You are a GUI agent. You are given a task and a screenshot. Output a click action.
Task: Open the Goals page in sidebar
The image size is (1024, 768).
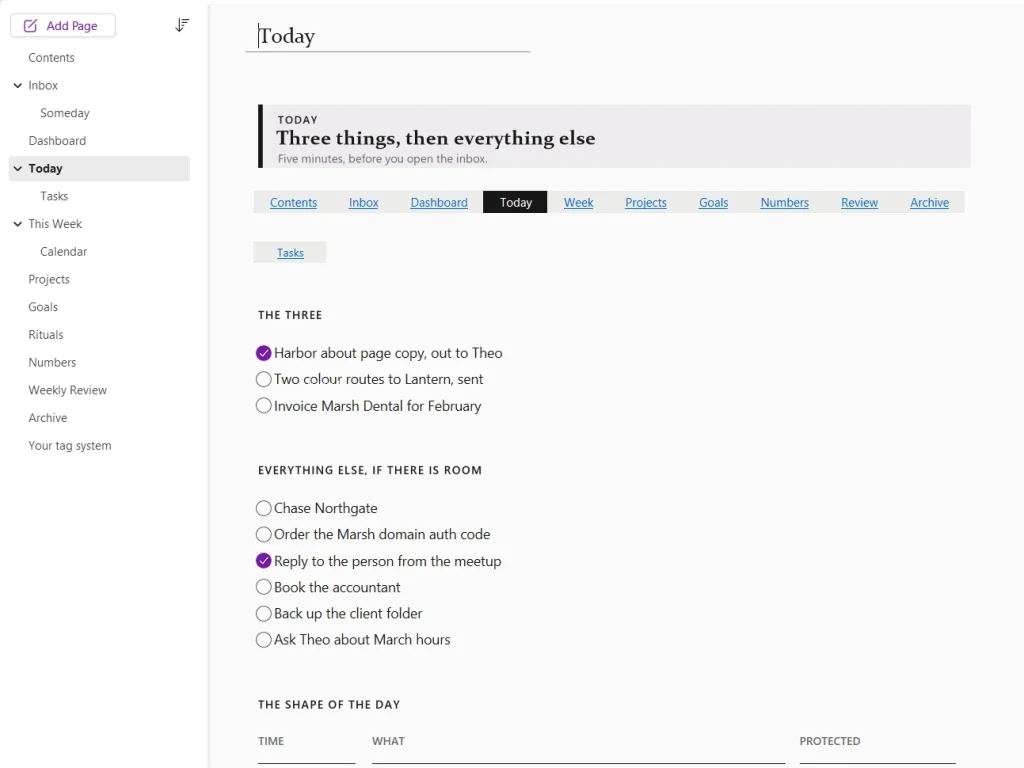coord(42,307)
